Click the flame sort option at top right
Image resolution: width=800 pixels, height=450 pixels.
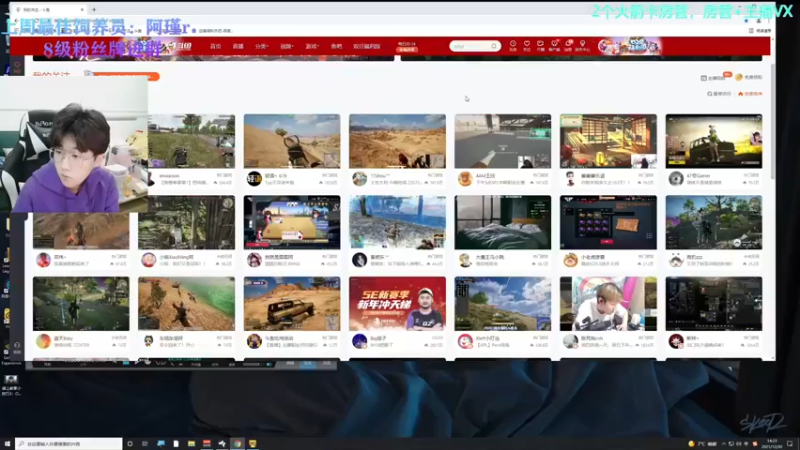pos(750,94)
